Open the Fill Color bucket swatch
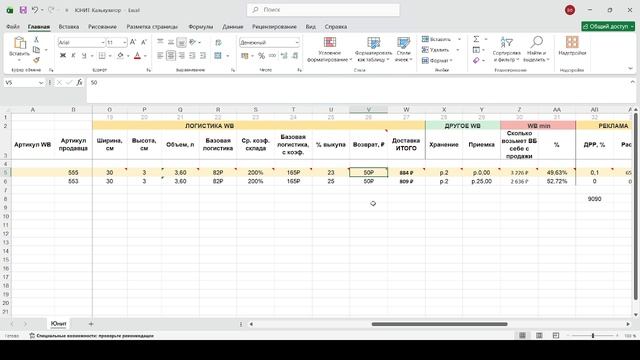The width and height of the screenshot is (640, 360). pyautogui.click(x=120, y=56)
